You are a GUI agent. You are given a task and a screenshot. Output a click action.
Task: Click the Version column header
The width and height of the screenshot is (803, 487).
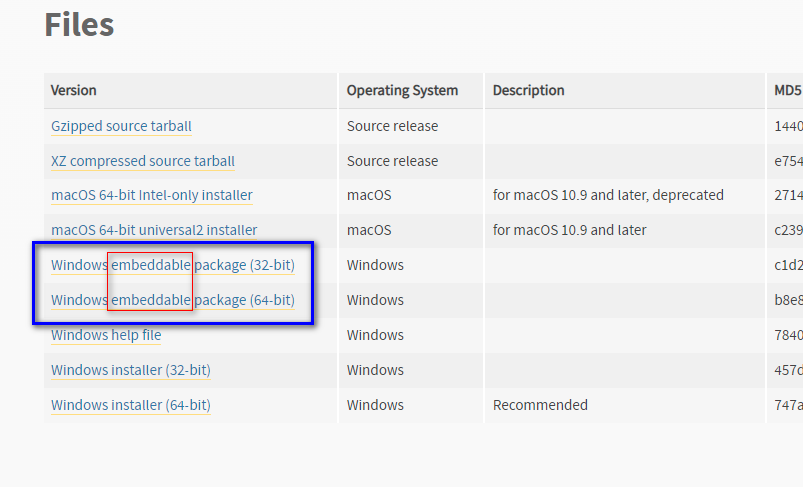point(74,90)
